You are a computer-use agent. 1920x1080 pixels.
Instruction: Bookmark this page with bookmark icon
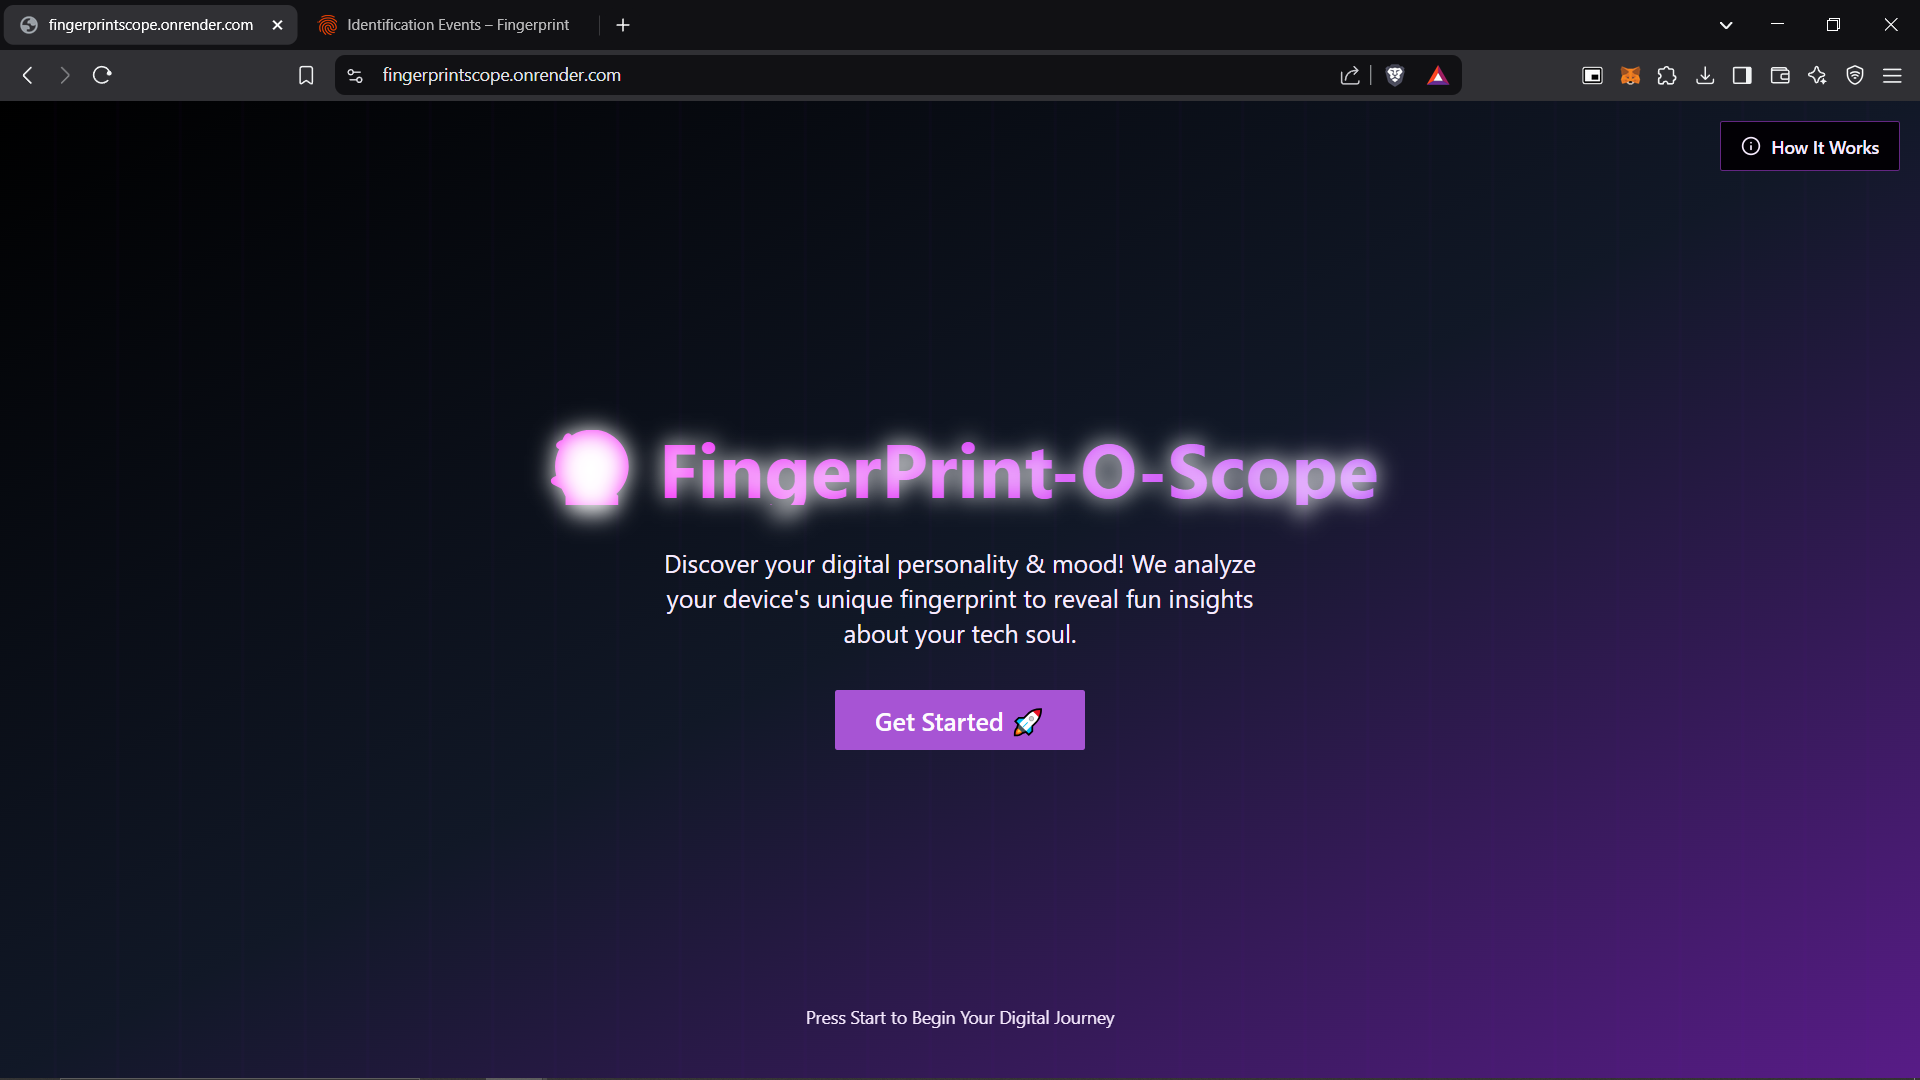pyautogui.click(x=306, y=76)
